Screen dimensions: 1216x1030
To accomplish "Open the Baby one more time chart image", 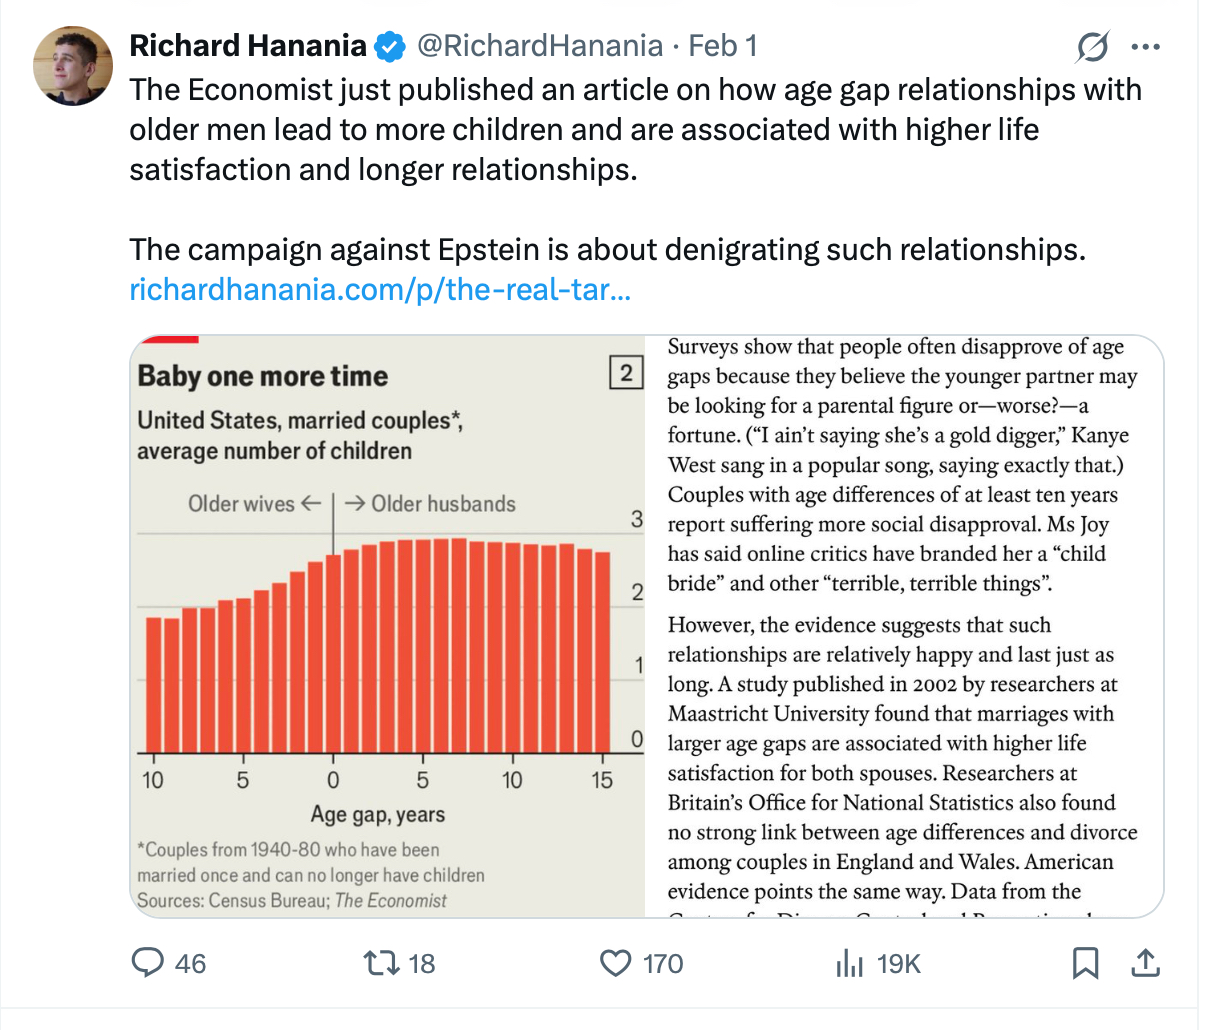I will tap(388, 626).
